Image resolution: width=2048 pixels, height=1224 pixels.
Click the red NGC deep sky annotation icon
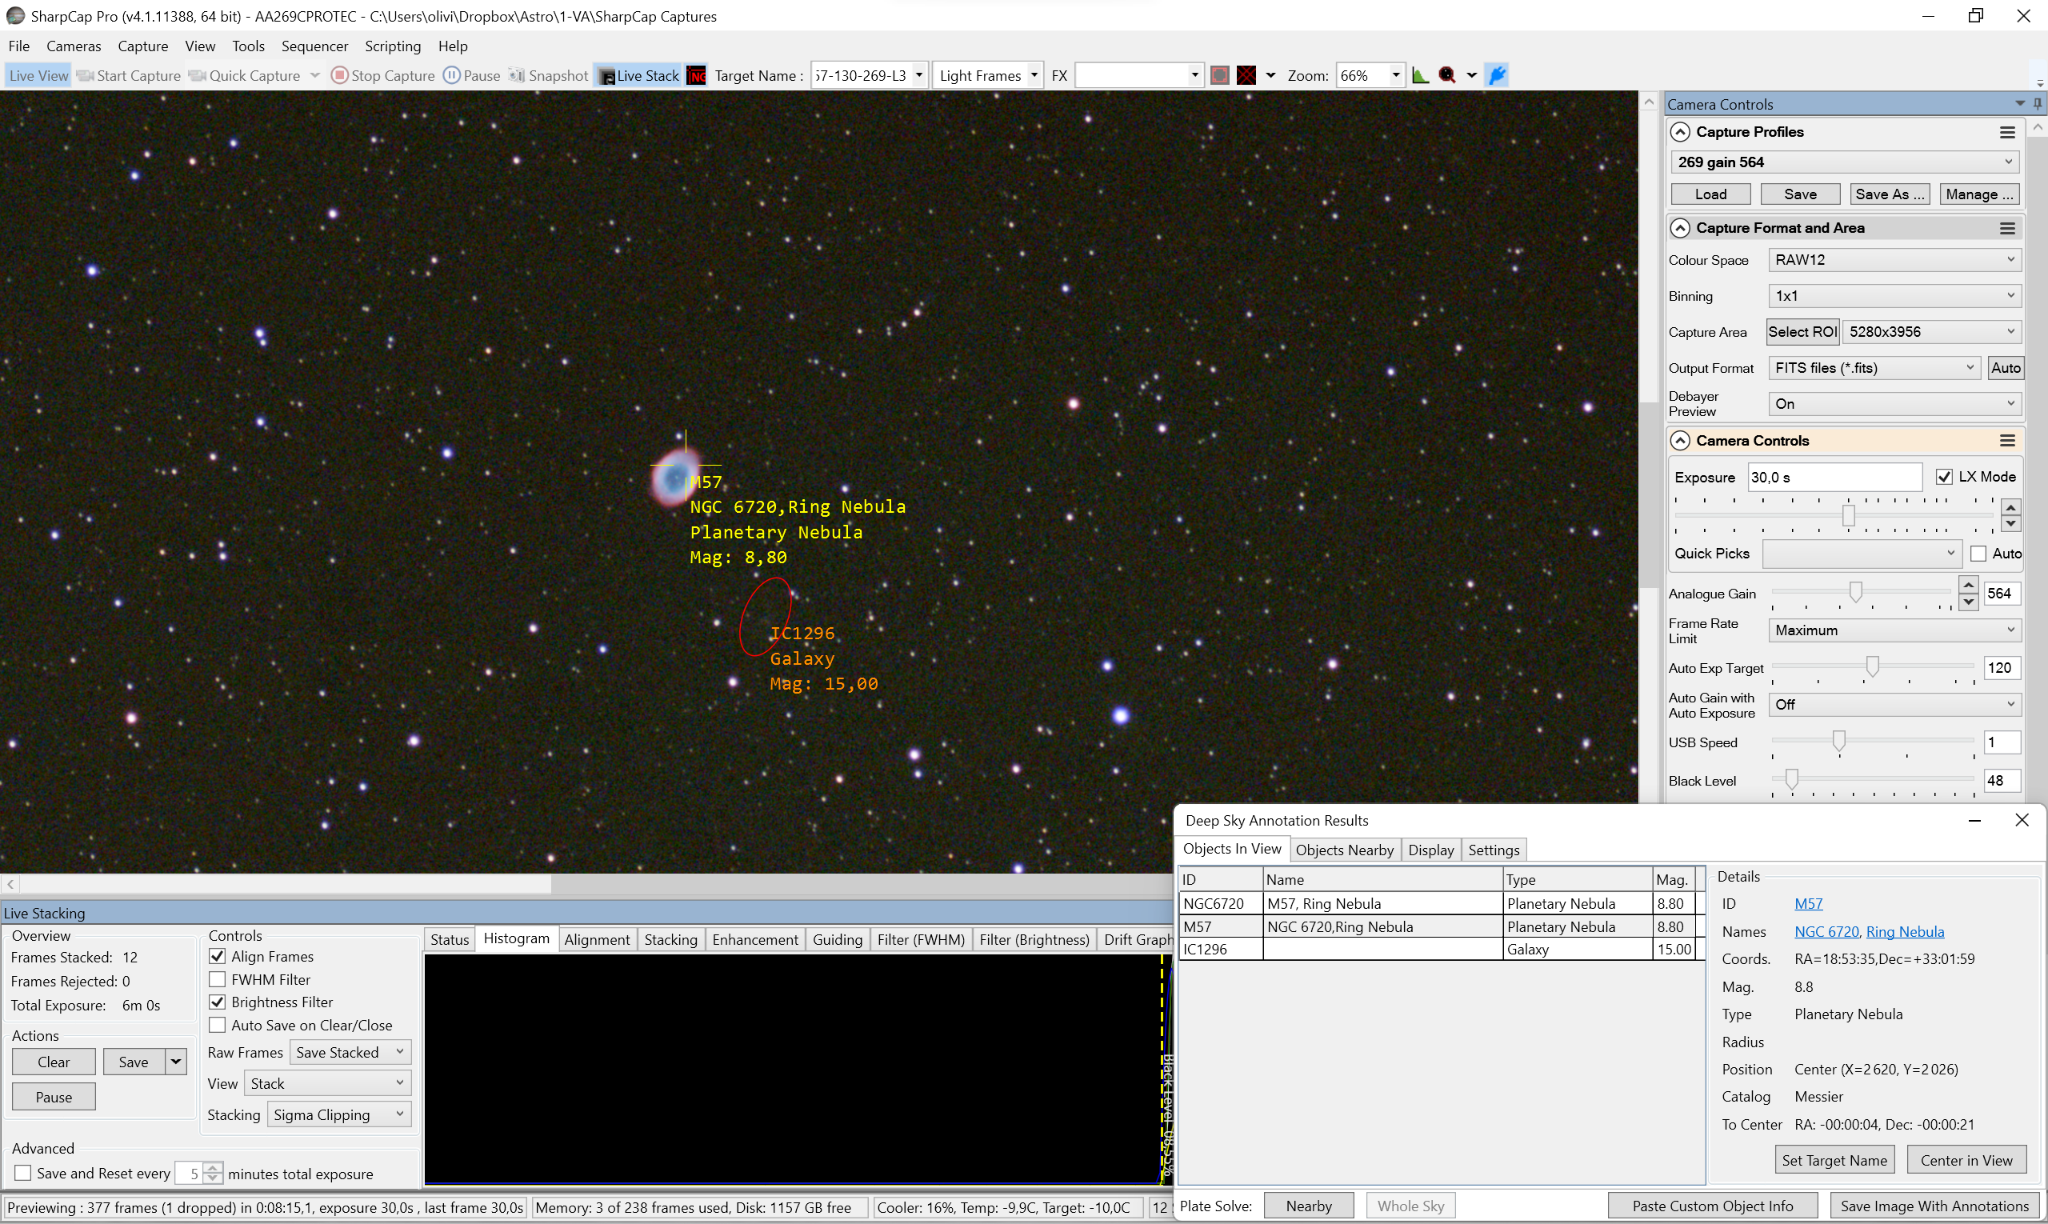[697, 75]
